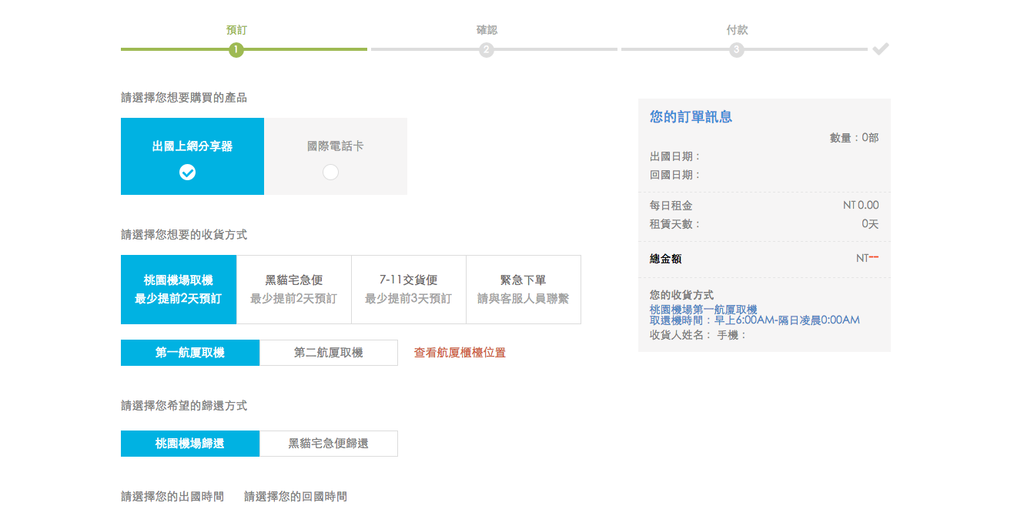The height and width of the screenshot is (516, 1024).
Task: Click 請選擇您的出國時間 label
Action: pyautogui.click(x=172, y=496)
